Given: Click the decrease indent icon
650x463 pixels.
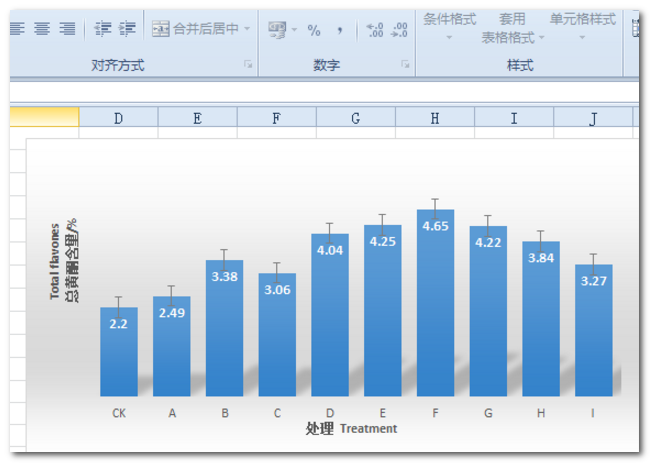Looking at the screenshot, I should pos(102,29).
